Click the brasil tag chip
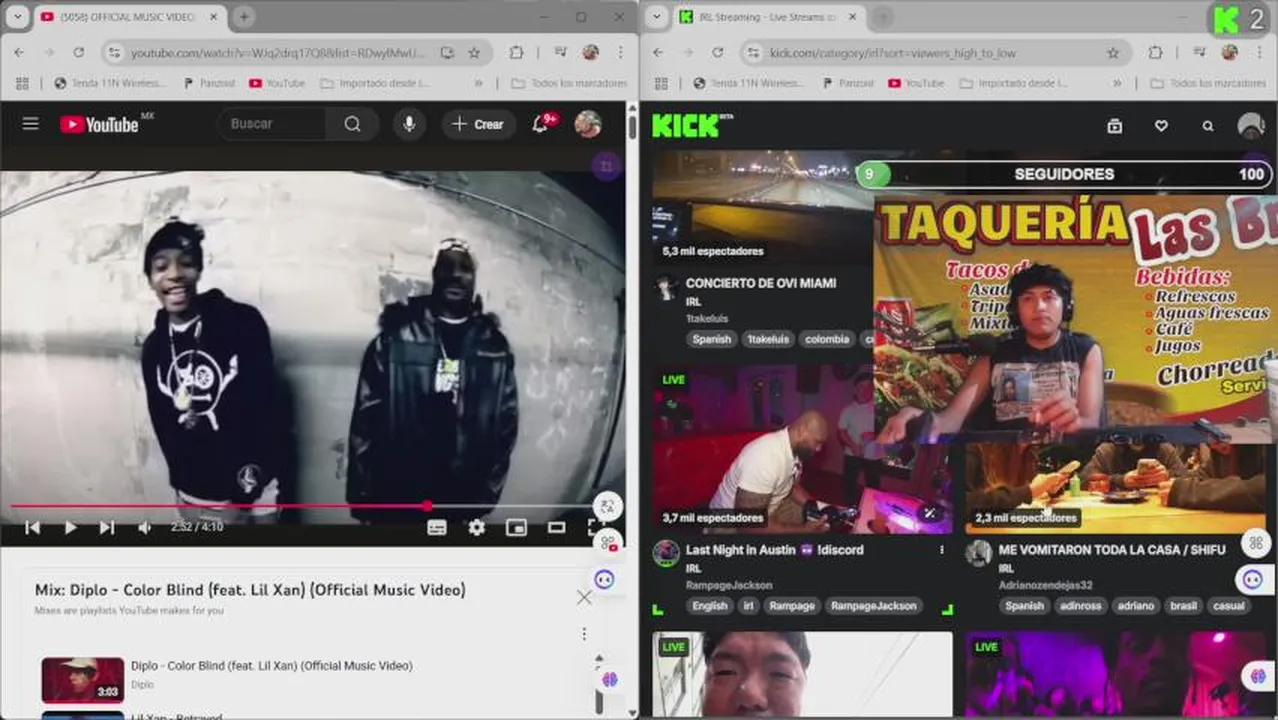The height and width of the screenshot is (720, 1278). (x=1183, y=606)
